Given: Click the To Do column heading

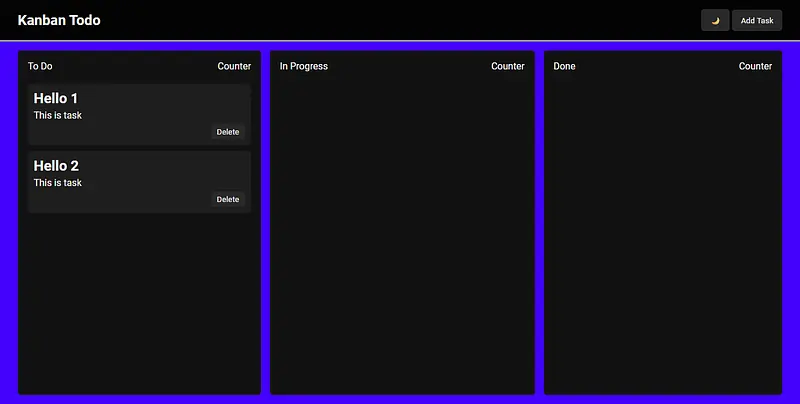Looking at the screenshot, I should pyautogui.click(x=40, y=66).
